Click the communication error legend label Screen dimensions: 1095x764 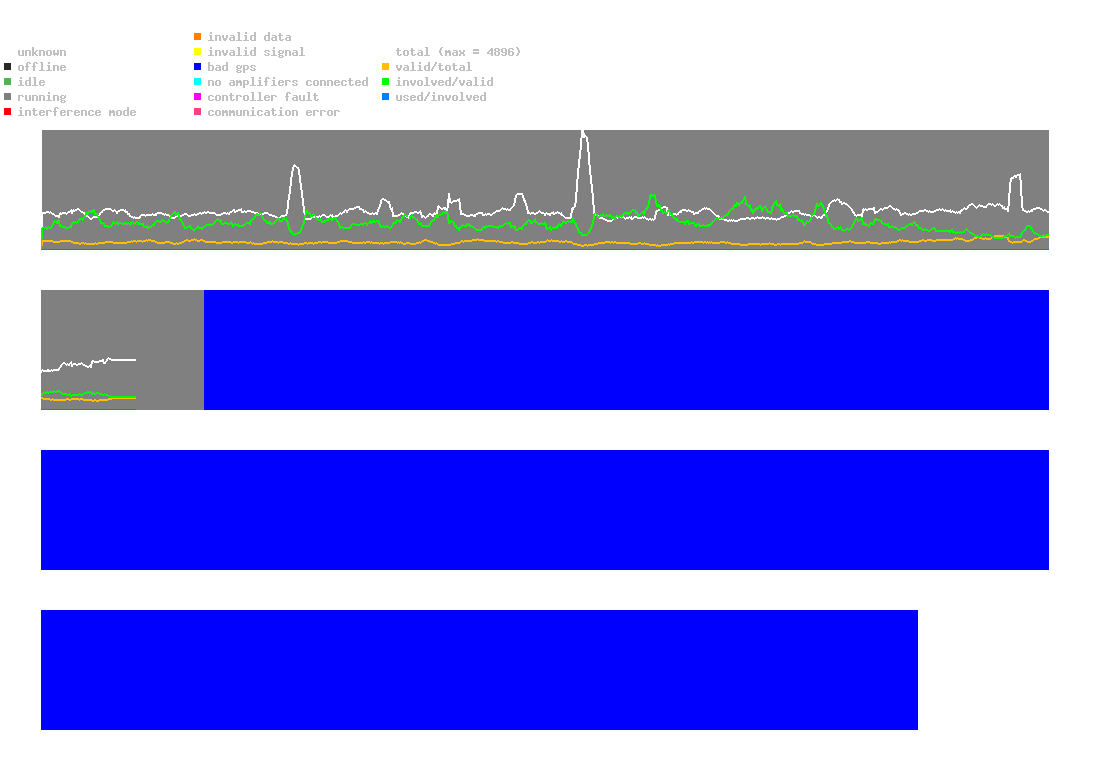[273, 112]
